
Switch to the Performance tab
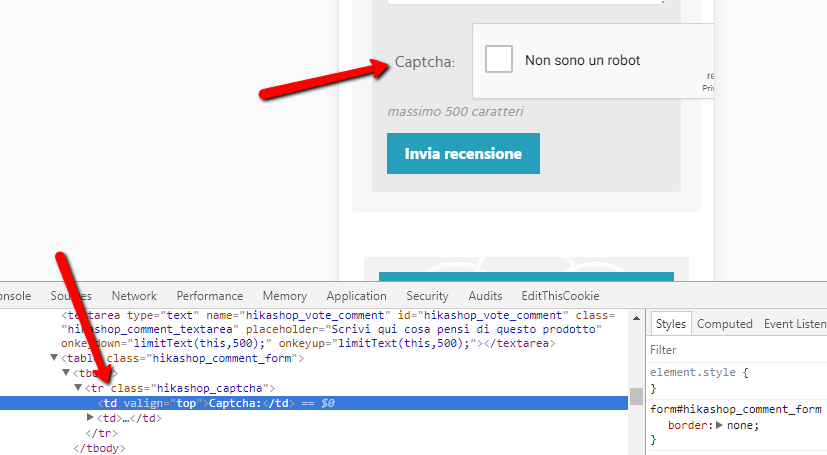click(210, 296)
